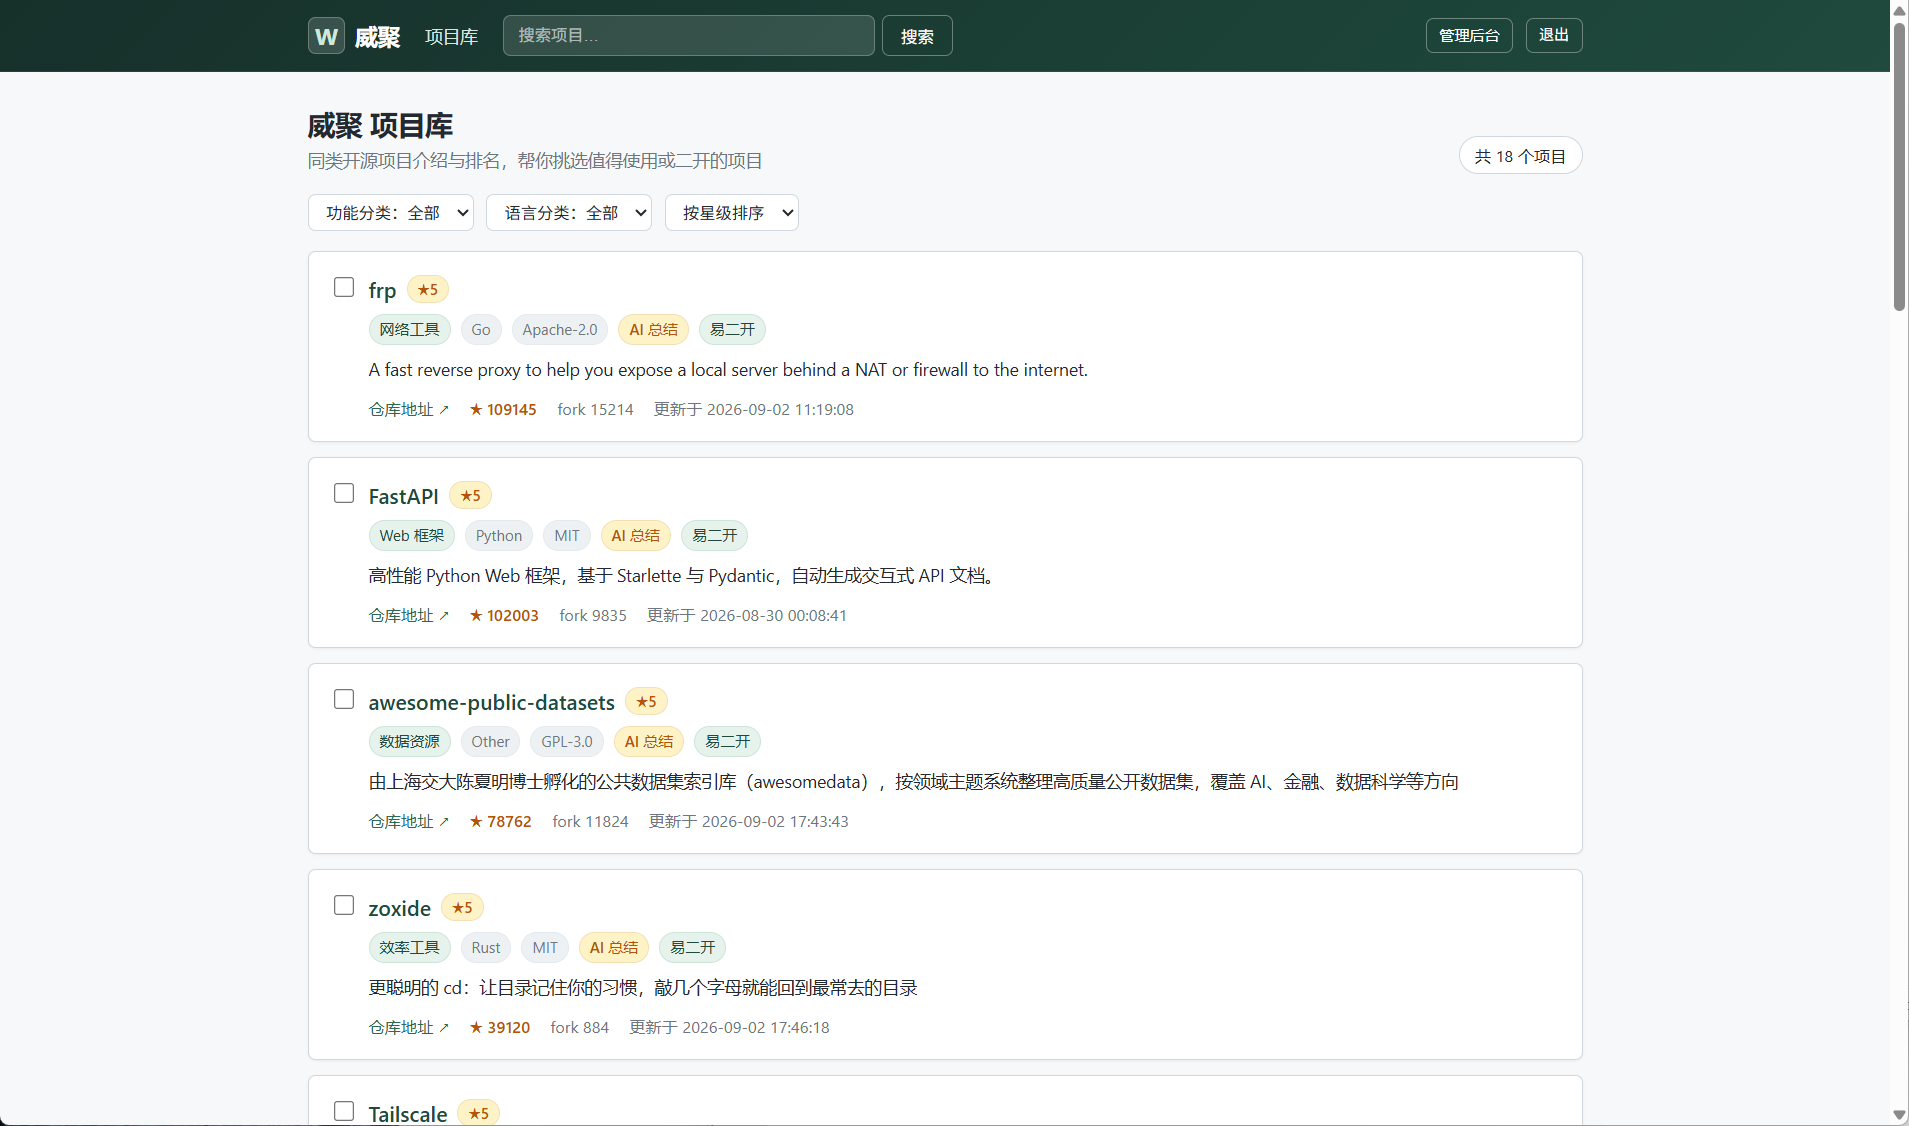Click the GPL-3.0 license tag
Screen dimensions: 1909x1126
567,742
